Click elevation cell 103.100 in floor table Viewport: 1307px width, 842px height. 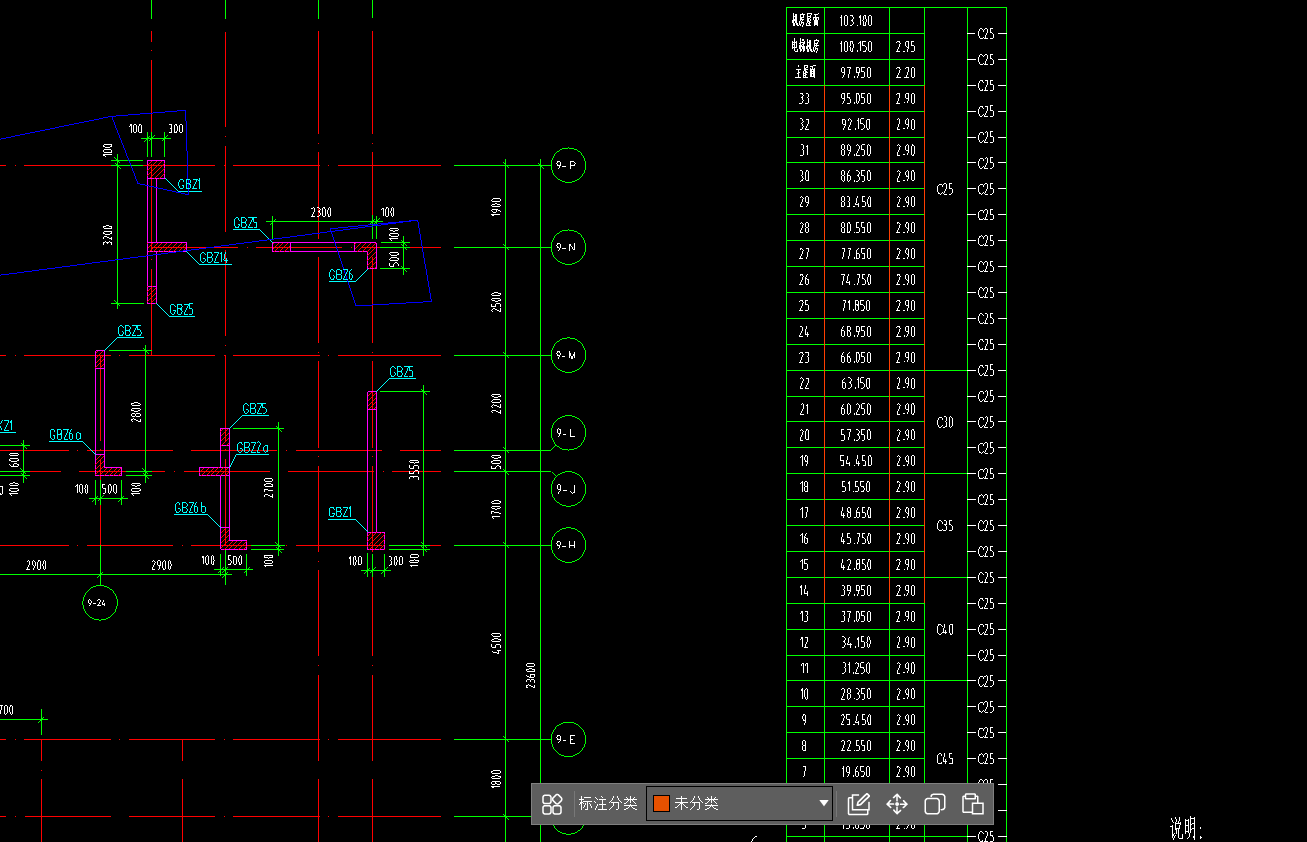coord(856,21)
